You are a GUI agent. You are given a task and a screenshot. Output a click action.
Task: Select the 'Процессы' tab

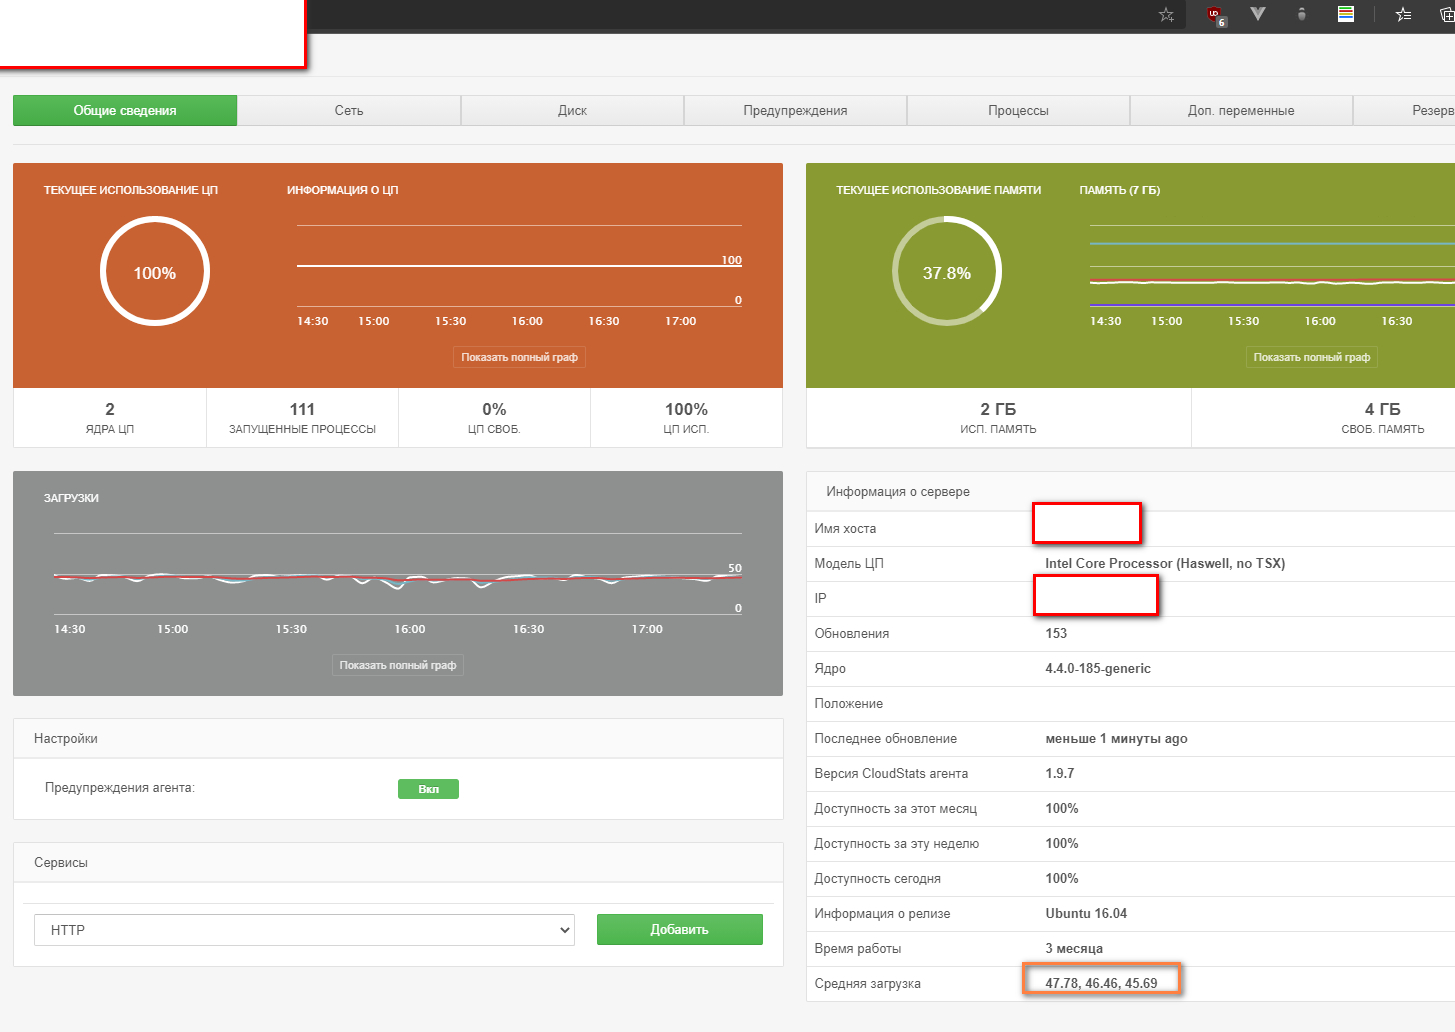coord(1018,111)
